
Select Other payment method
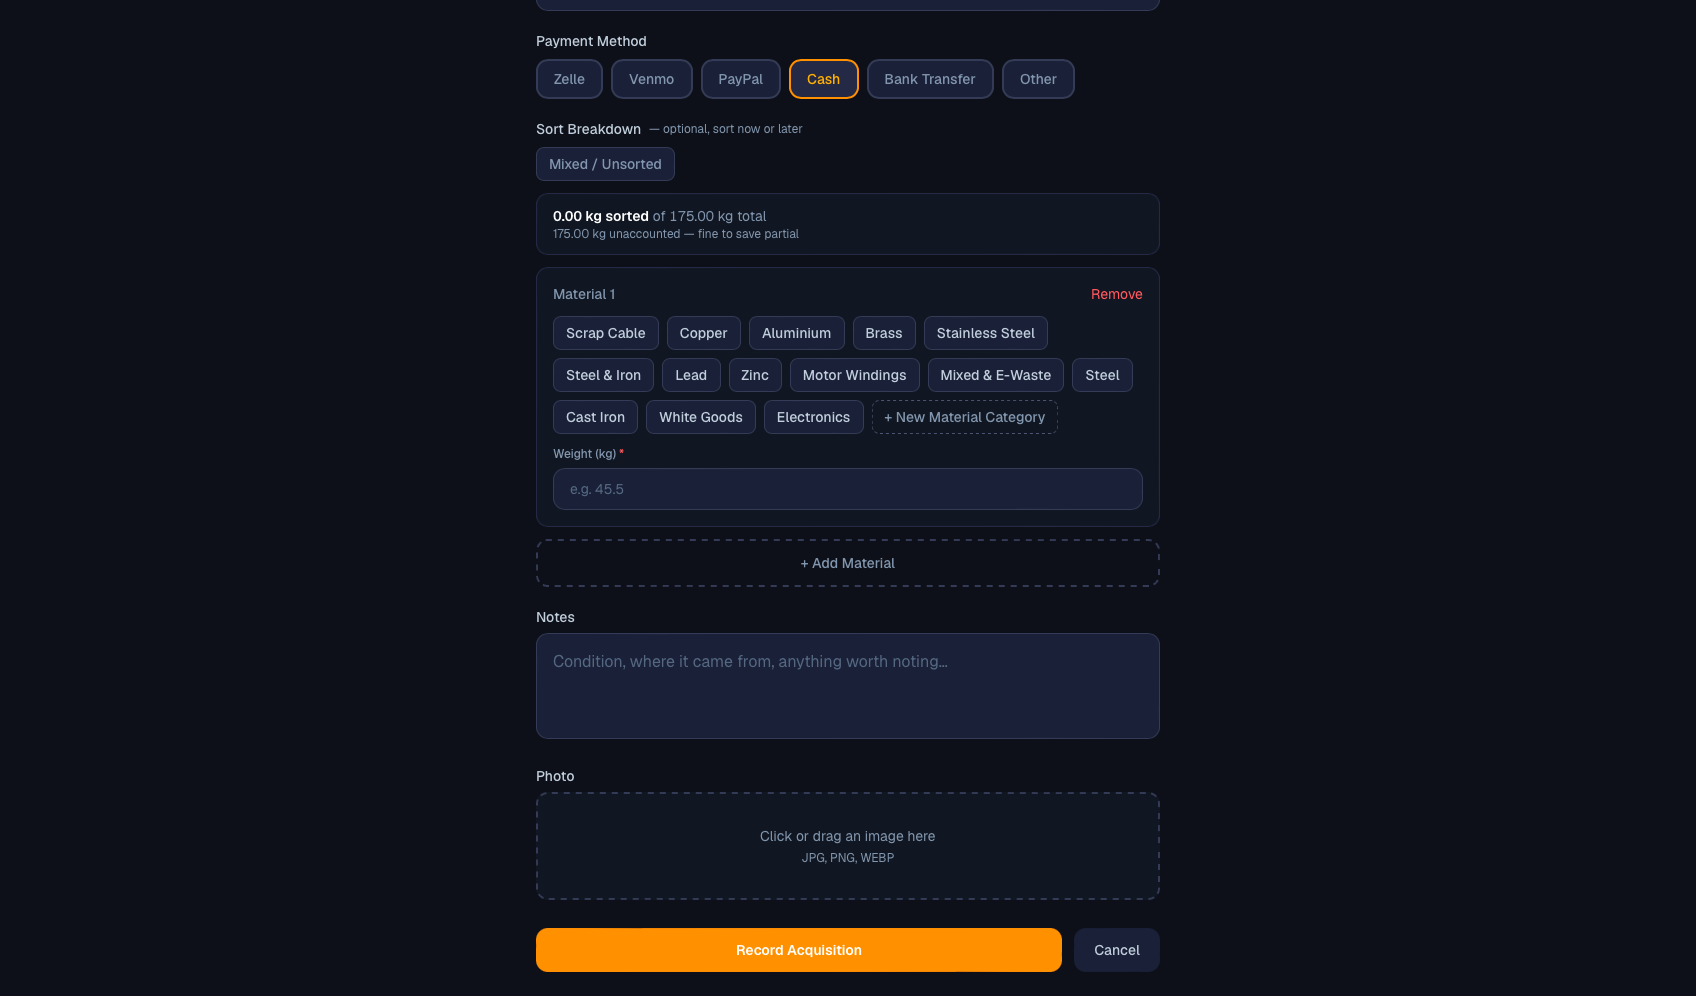pyautogui.click(x=1038, y=79)
